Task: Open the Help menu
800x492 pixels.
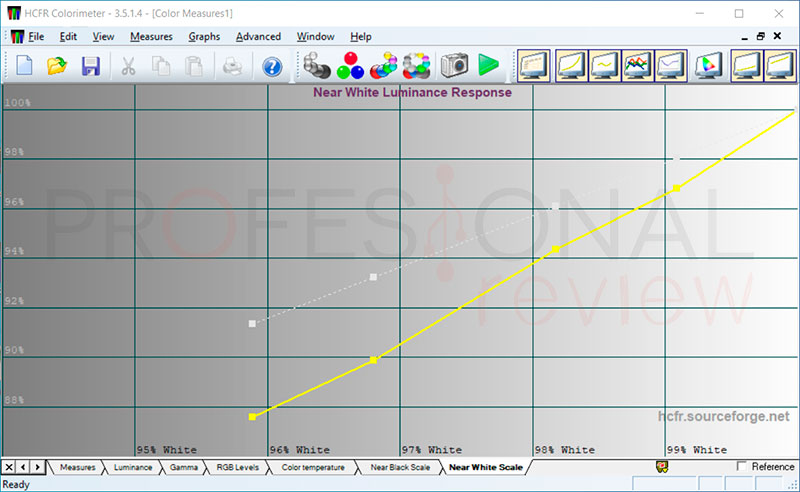Action: (361, 37)
